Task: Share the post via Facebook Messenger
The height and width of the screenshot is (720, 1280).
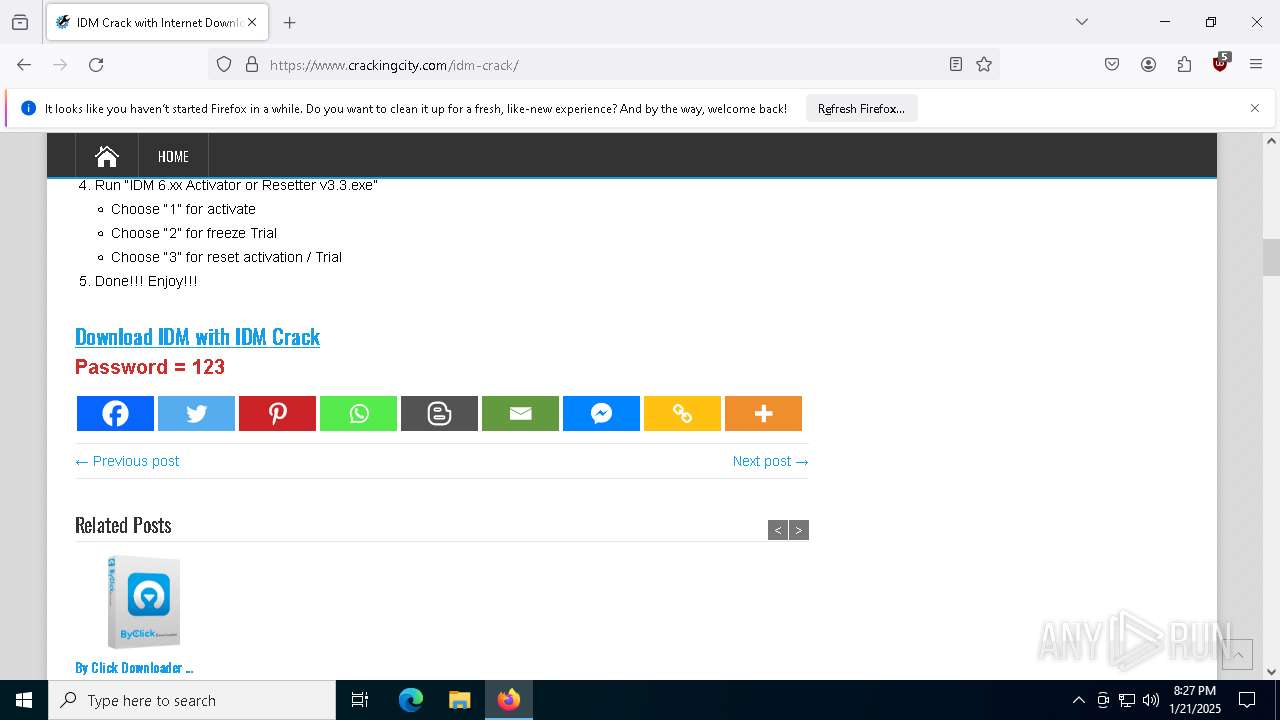Action: pos(601,414)
